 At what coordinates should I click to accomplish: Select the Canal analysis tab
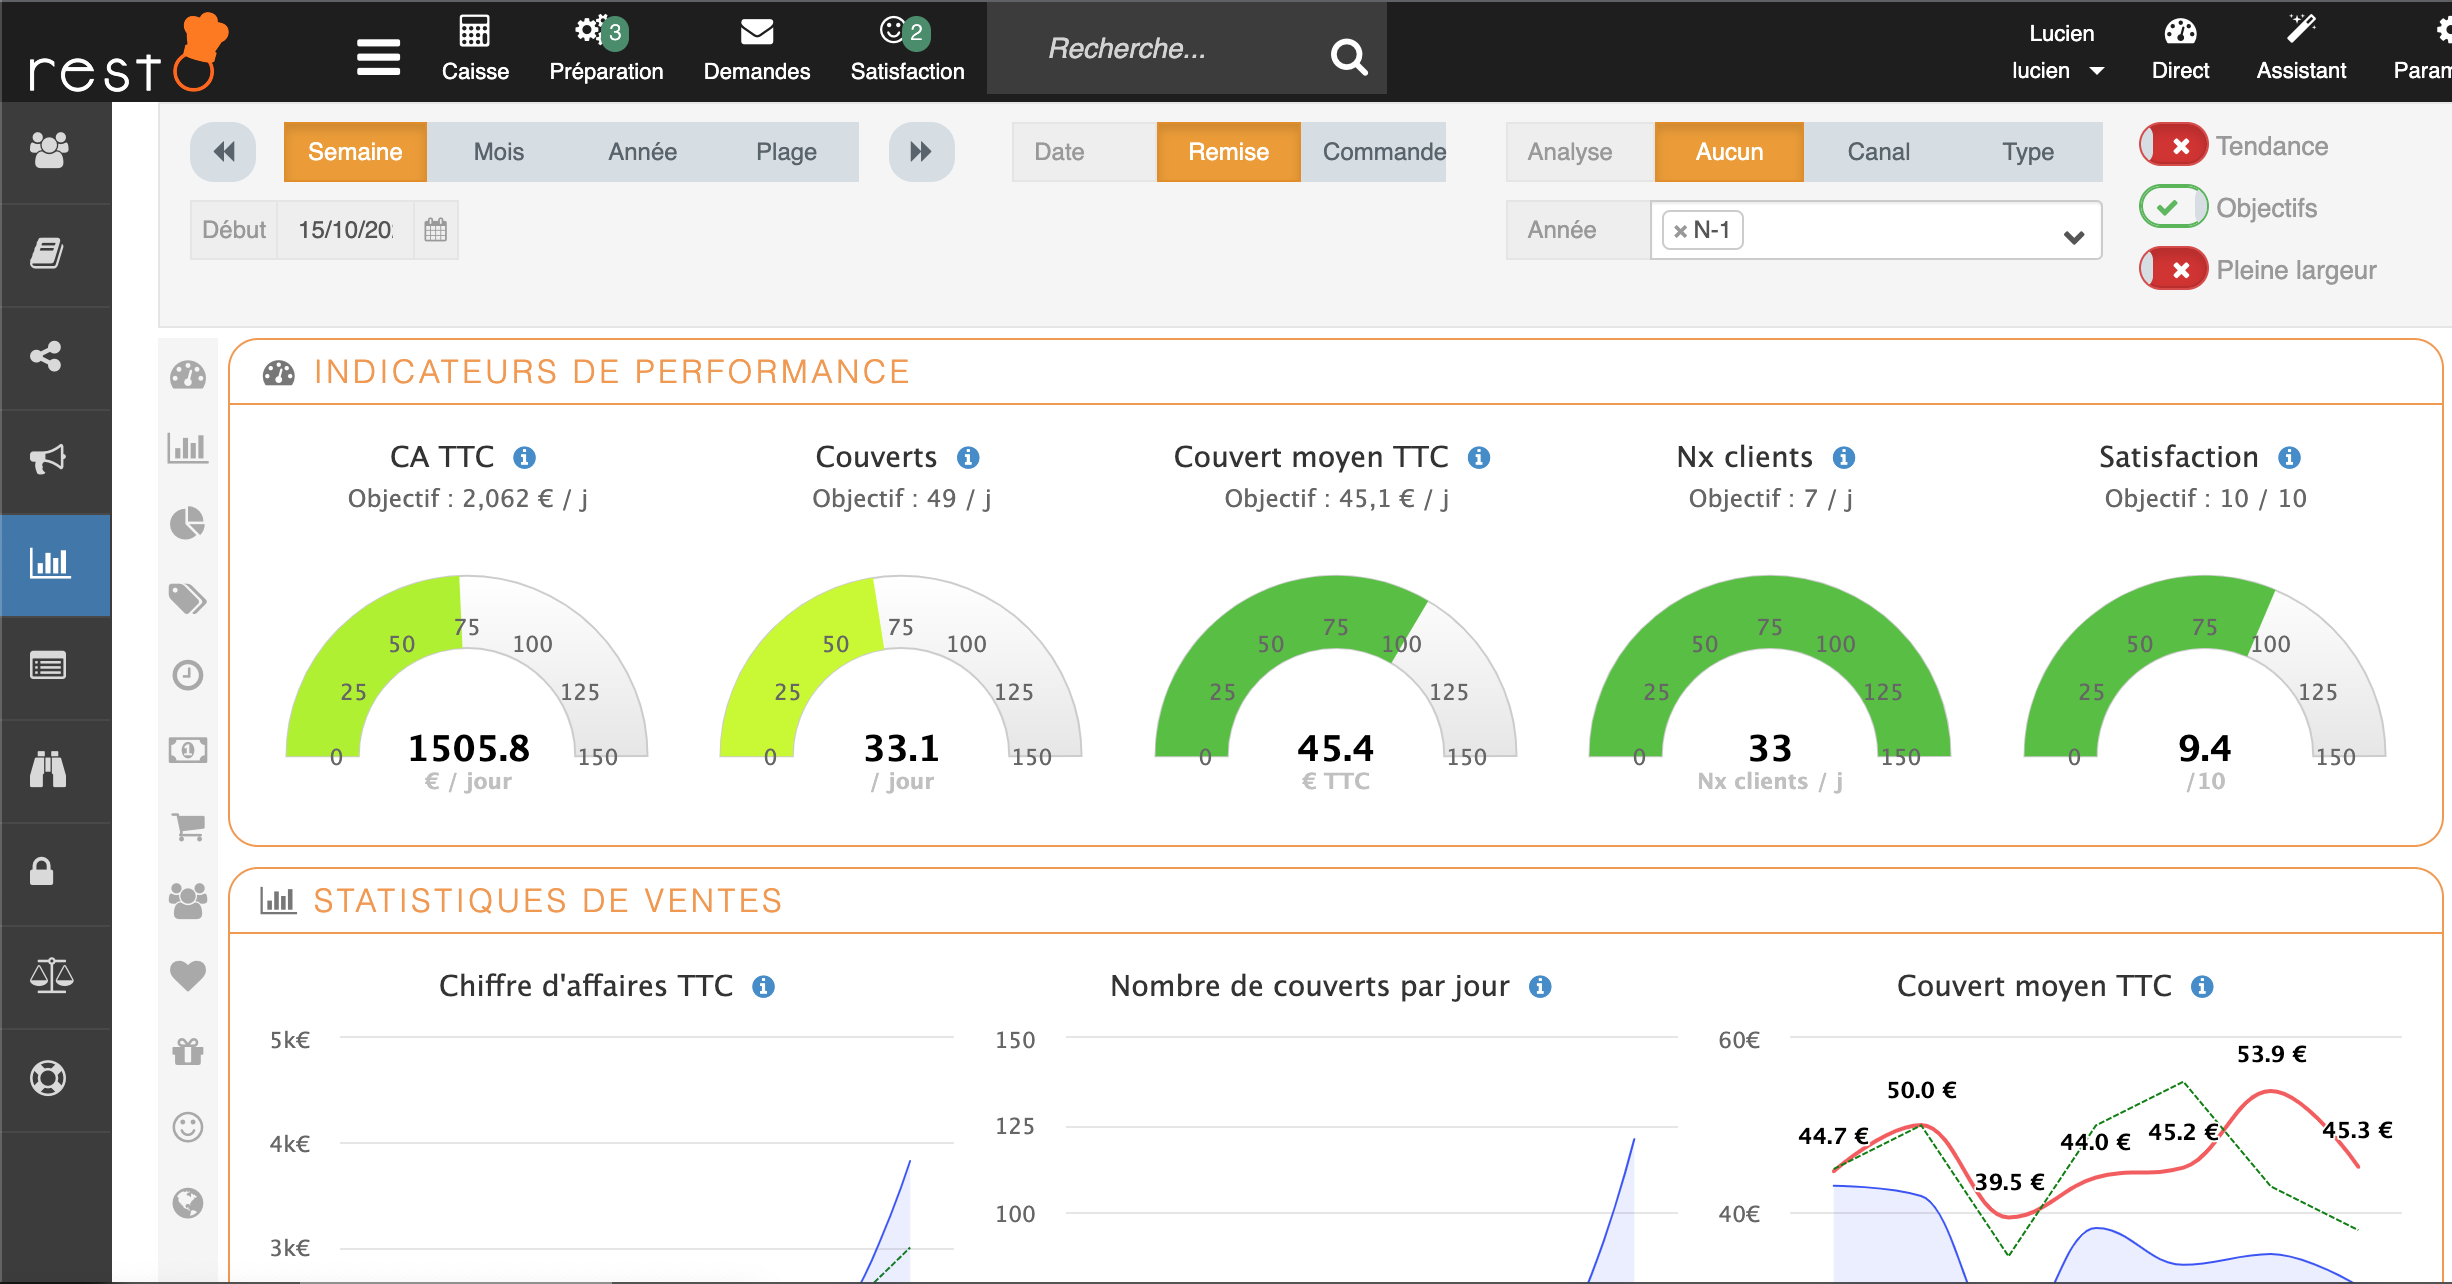(x=1877, y=152)
